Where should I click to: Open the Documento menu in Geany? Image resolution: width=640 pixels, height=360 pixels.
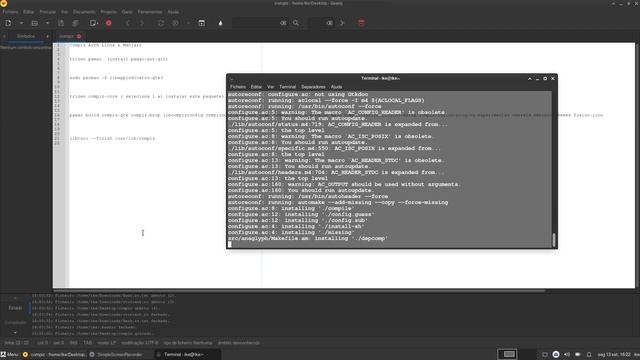coord(84,12)
